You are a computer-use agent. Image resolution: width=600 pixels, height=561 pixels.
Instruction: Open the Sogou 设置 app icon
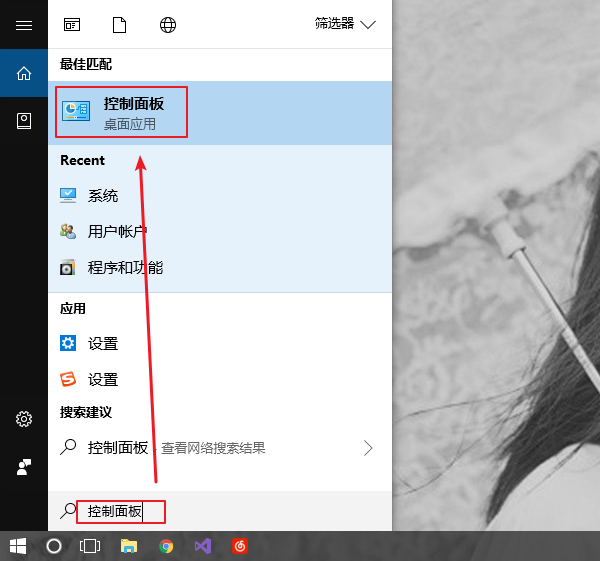click(68, 379)
